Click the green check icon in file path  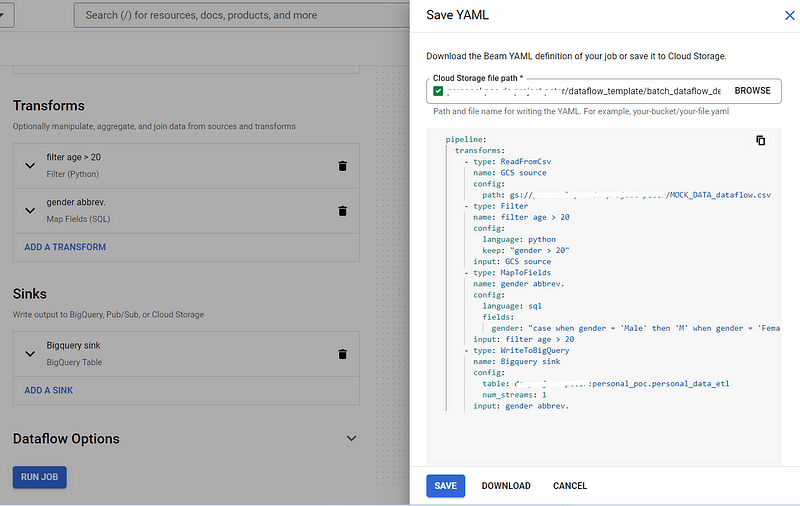[438, 91]
